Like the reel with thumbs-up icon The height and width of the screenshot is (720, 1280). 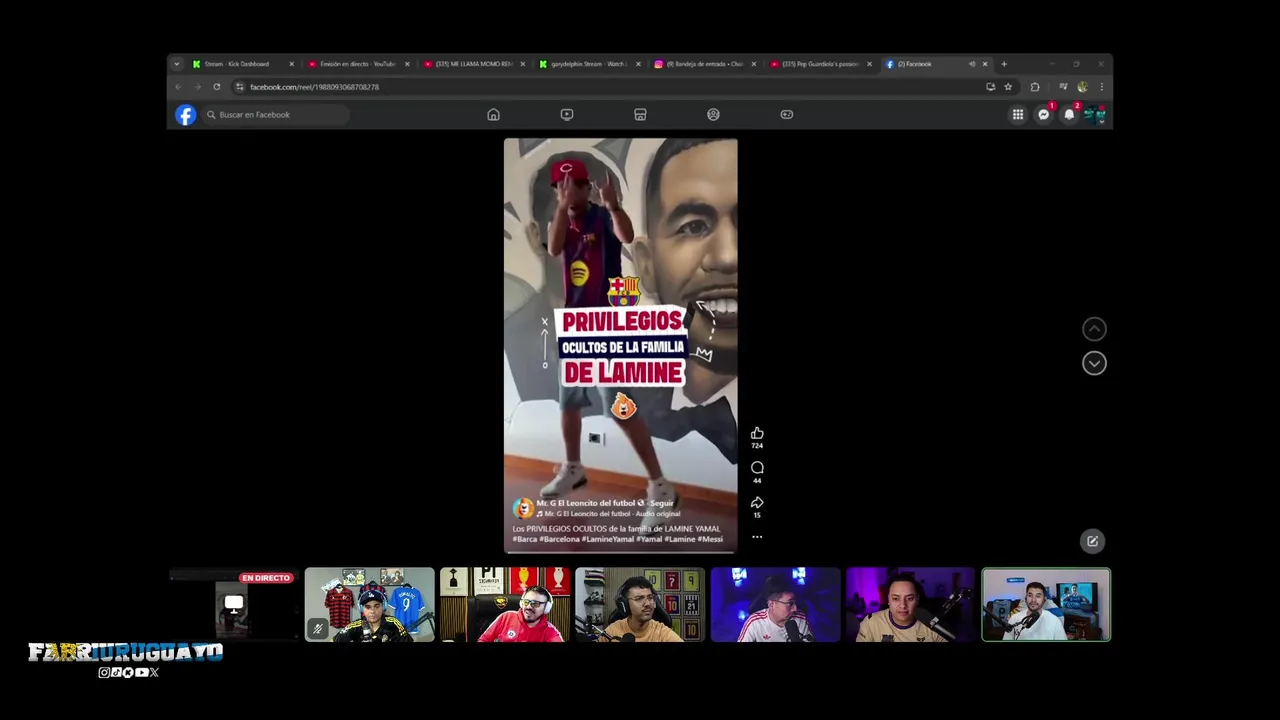point(757,434)
